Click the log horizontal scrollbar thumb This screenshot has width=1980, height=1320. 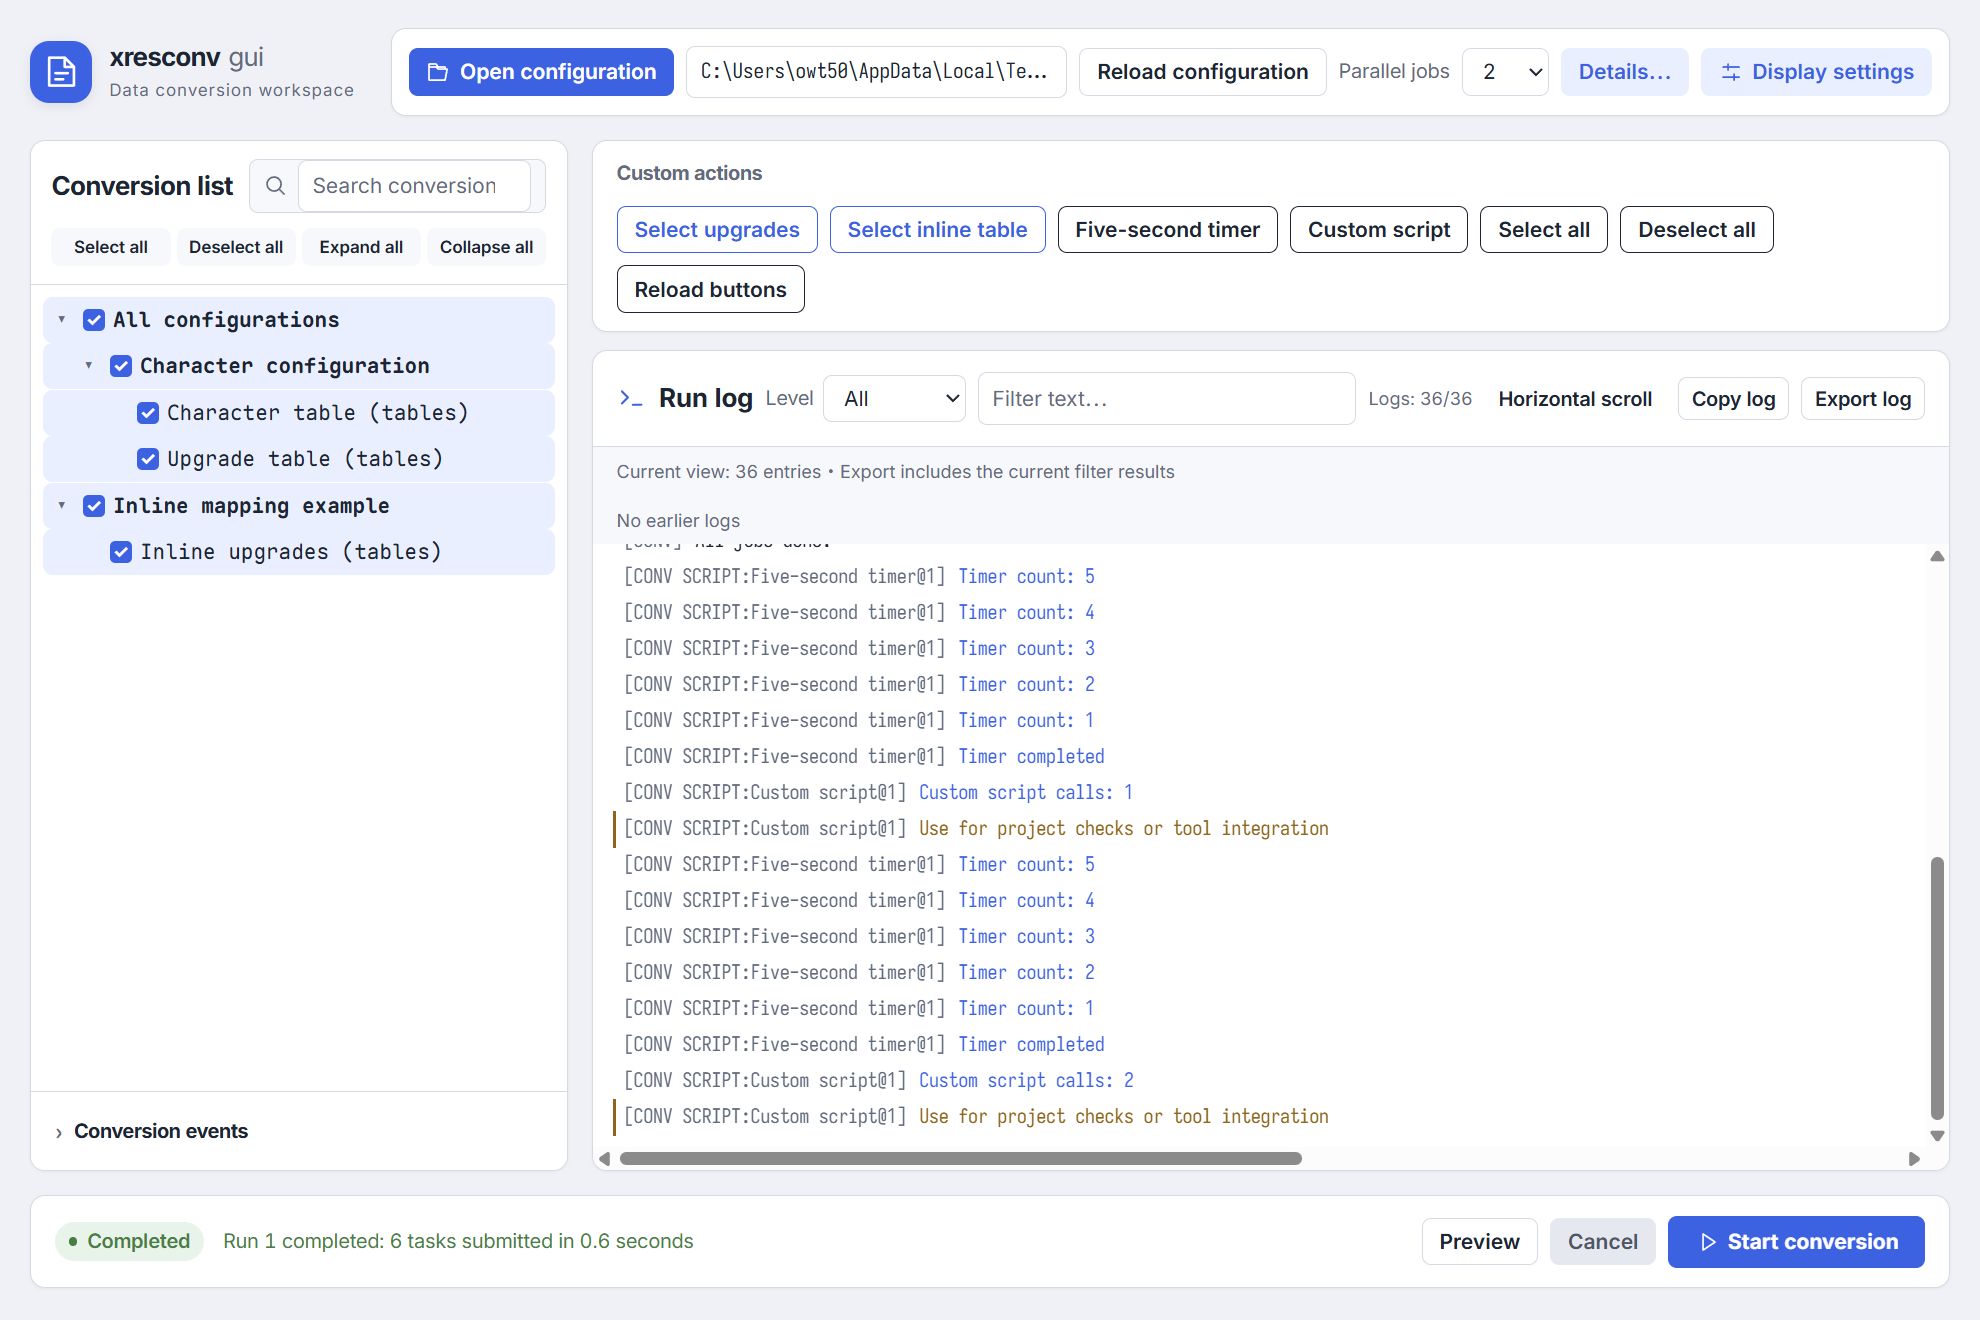pyautogui.click(x=960, y=1159)
